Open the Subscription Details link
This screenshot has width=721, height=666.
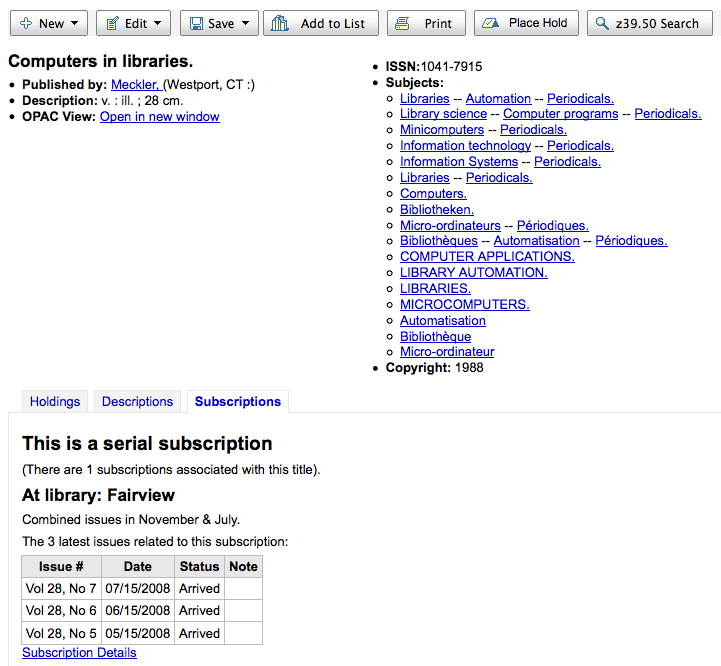point(79,653)
